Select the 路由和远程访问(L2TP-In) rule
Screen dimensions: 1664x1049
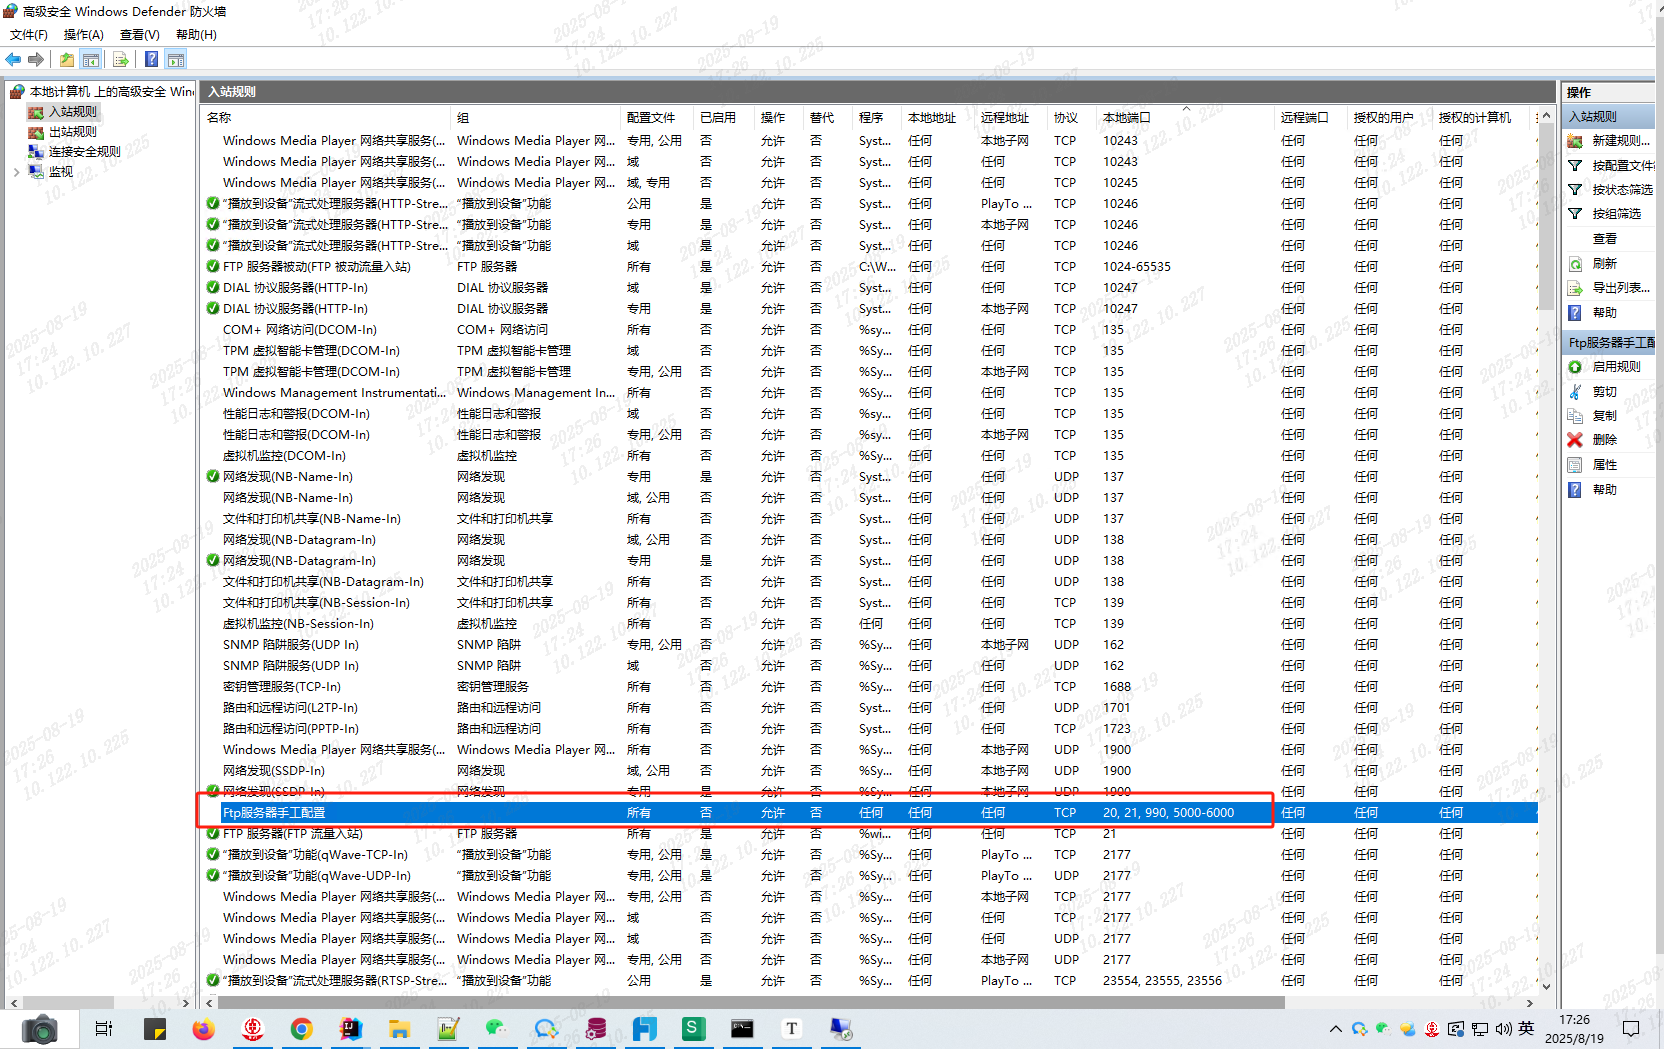(x=869, y=708)
